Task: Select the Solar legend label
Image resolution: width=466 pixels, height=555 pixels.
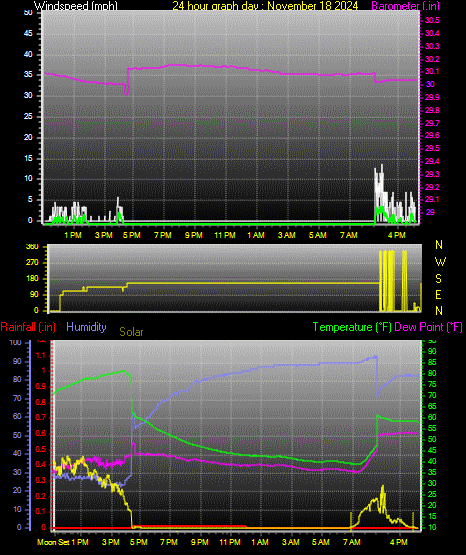Action: point(131,332)
